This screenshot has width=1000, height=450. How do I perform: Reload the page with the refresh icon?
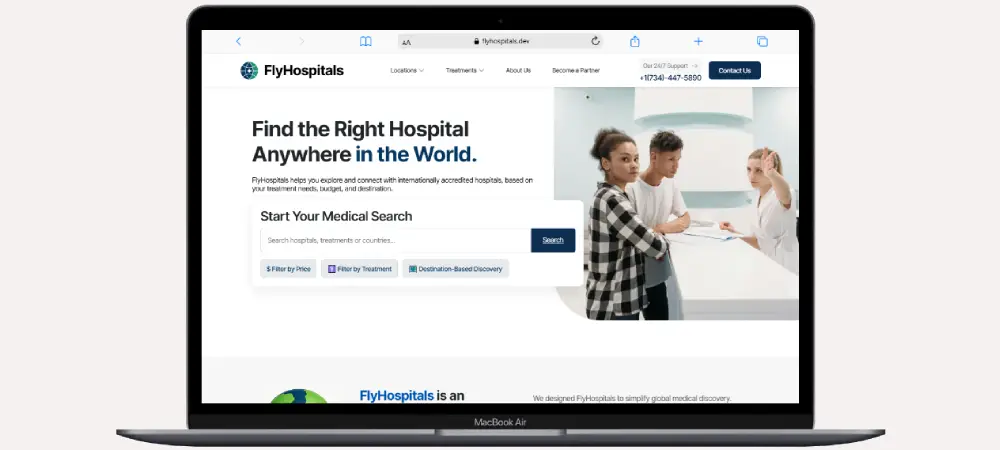click(595, 41)
